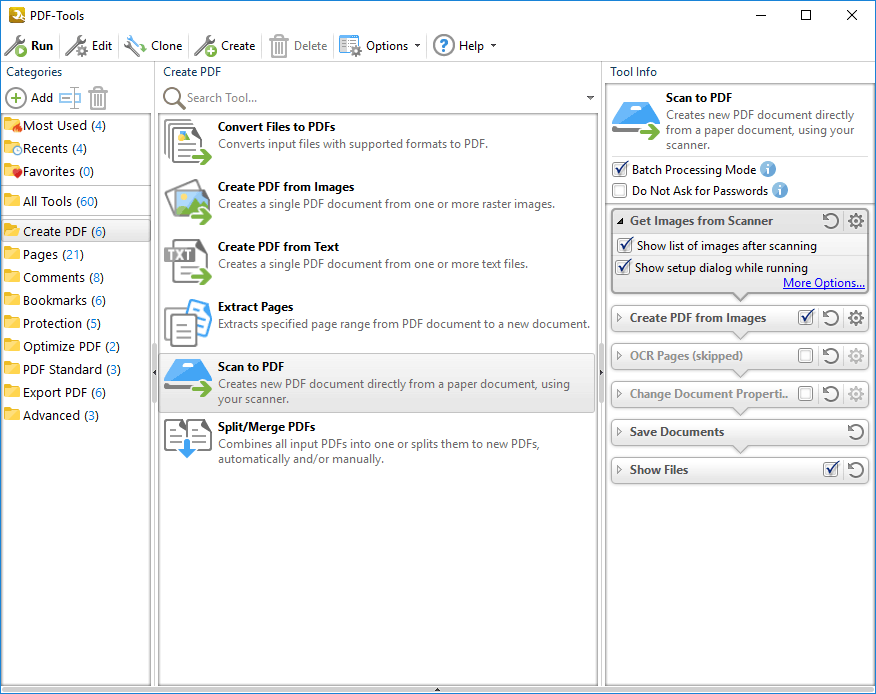Click the delete category trash icon
Screen dimensions: 876x694
(x=97, y=98)
